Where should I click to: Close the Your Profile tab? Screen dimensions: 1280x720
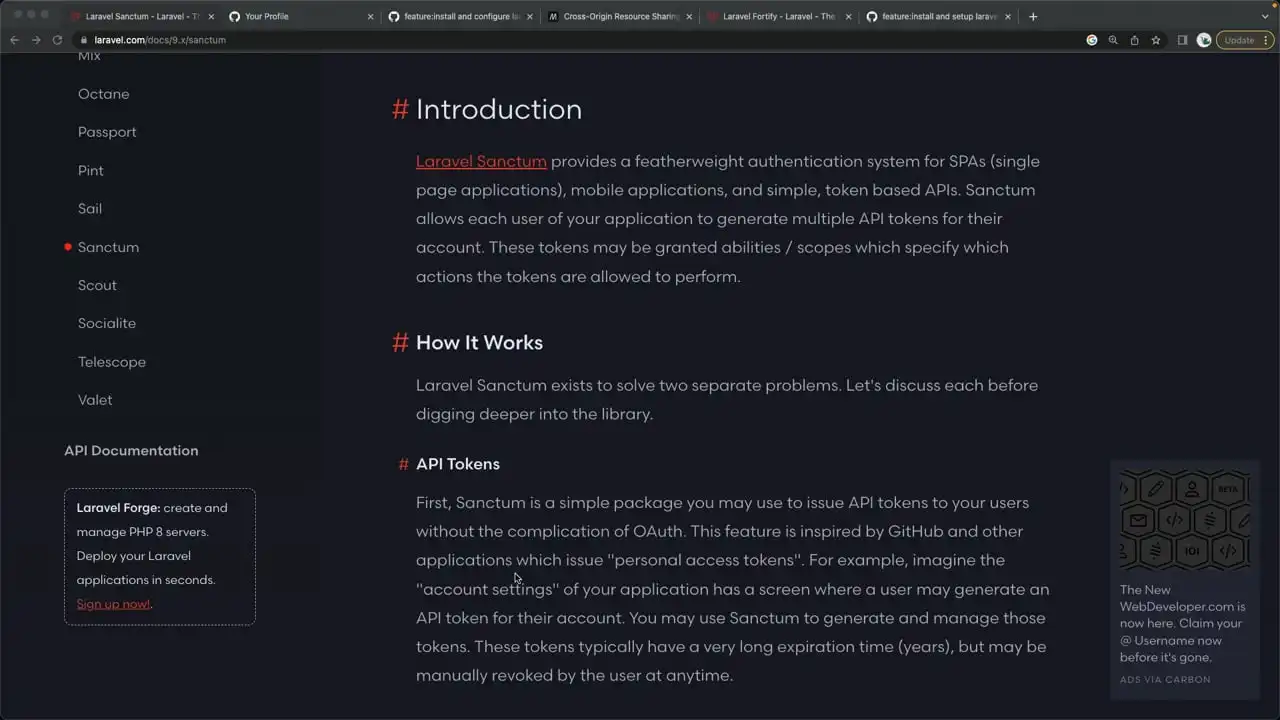[370, 16]
